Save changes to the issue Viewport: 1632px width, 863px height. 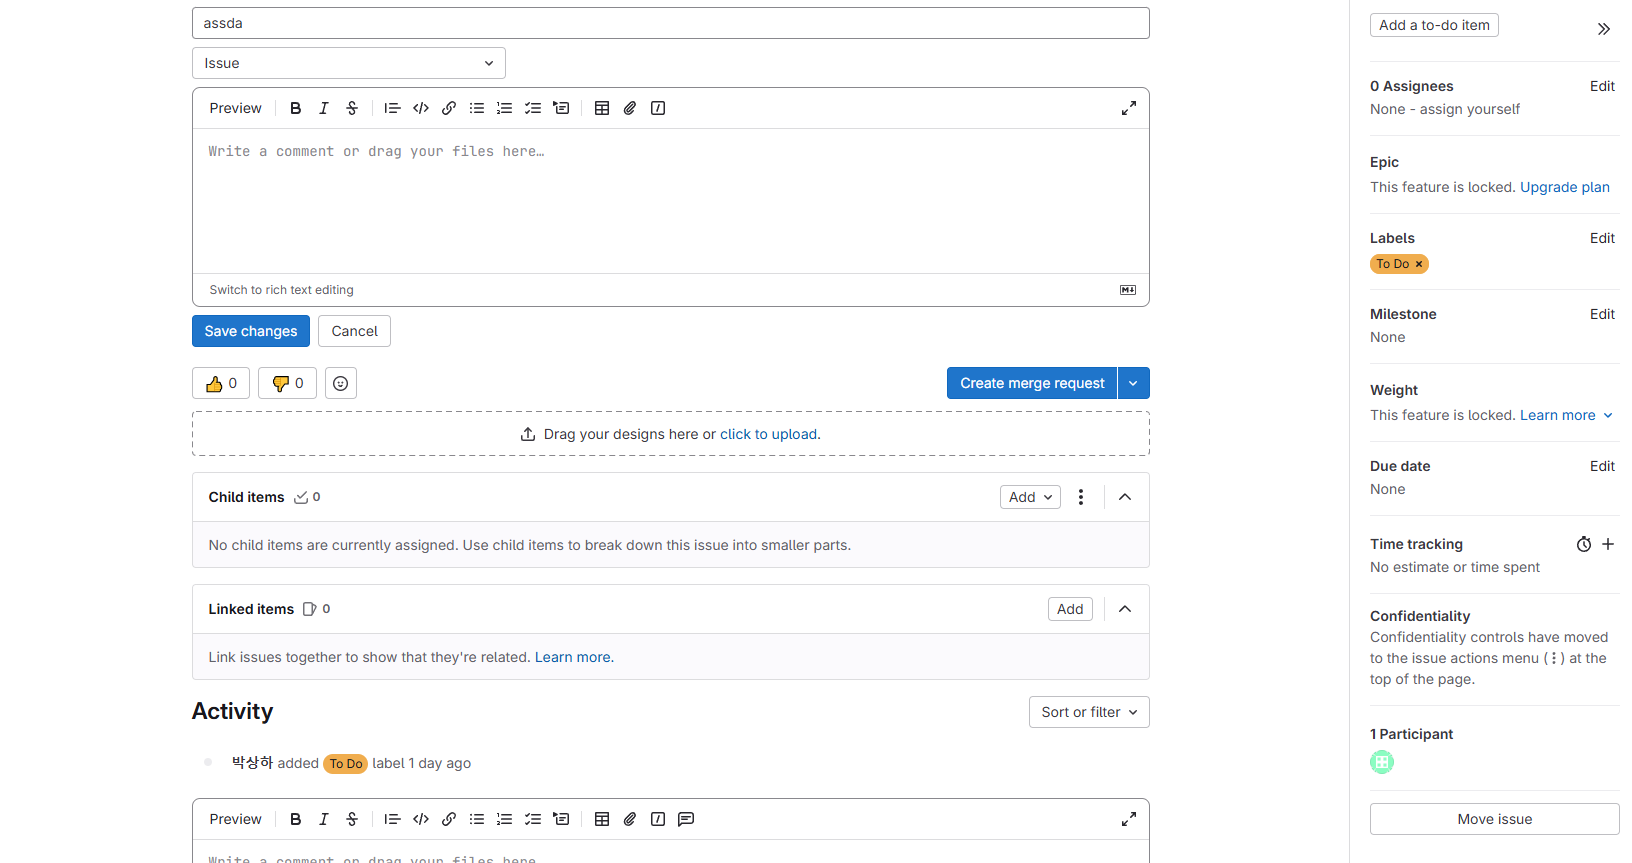click(x=251, y=331)
